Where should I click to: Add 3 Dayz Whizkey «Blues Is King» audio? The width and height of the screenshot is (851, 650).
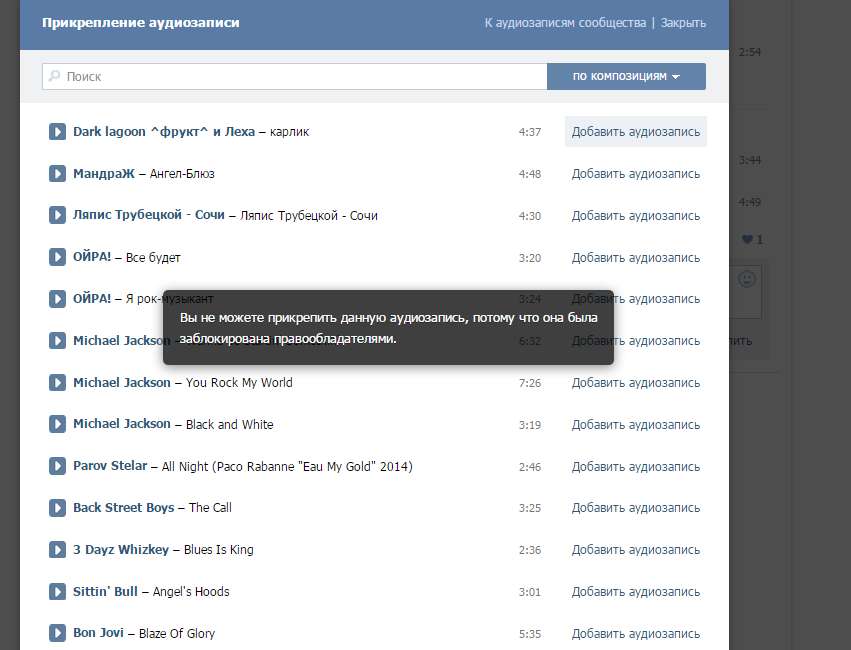(x=636, y=550)
